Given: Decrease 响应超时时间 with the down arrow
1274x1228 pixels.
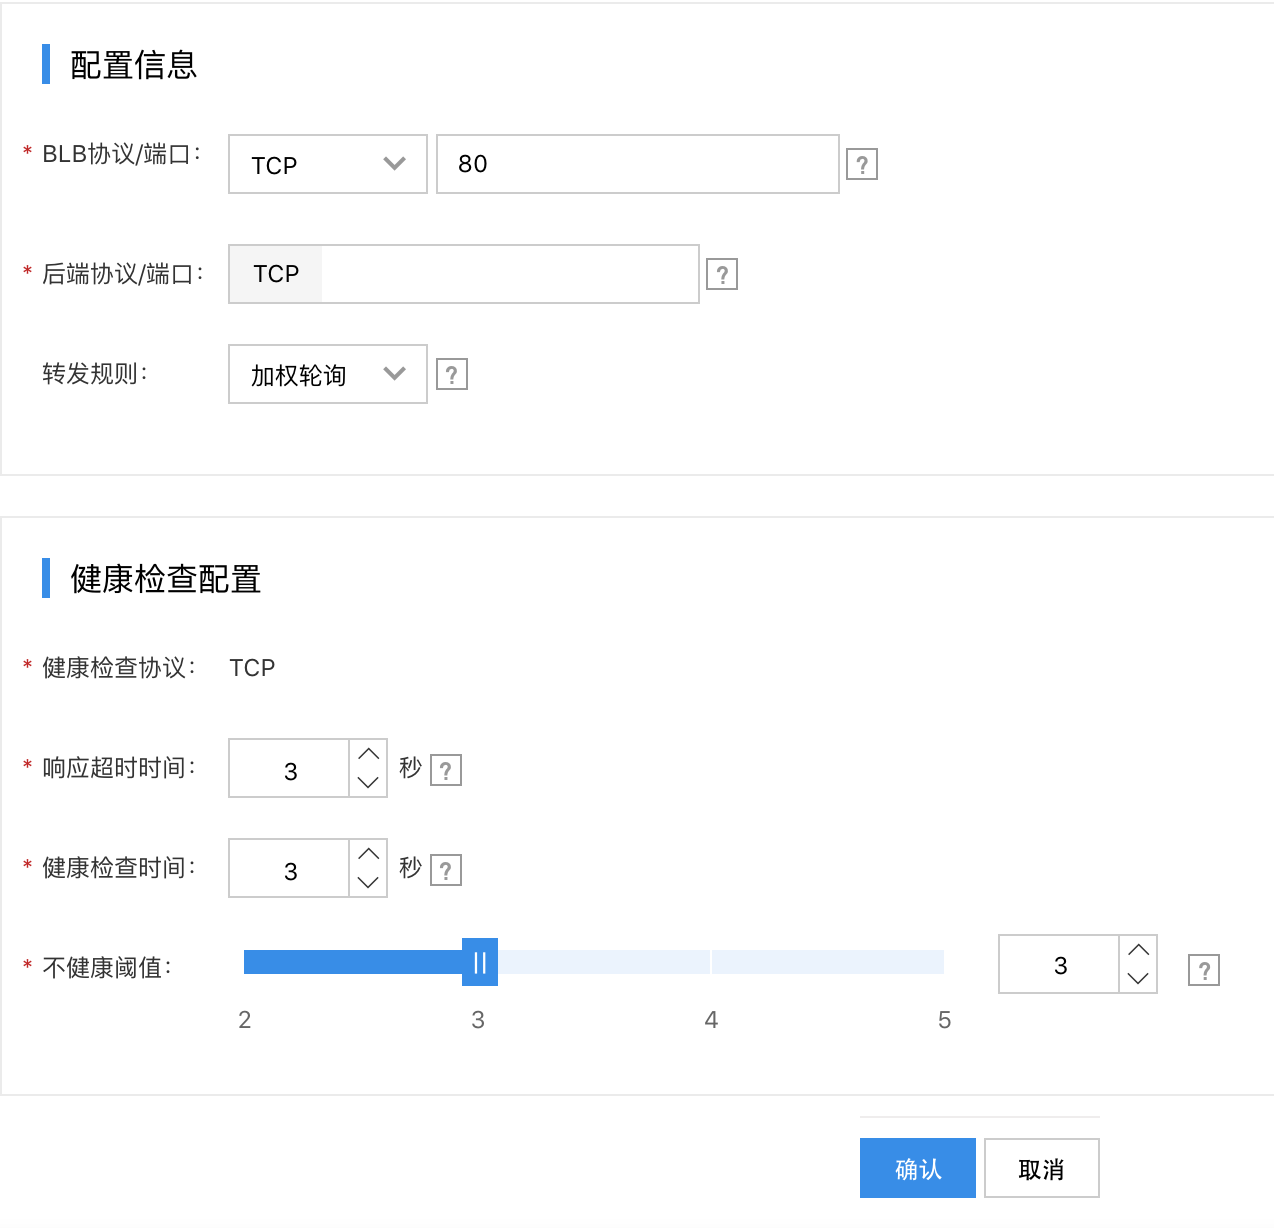Looking at the screenshot, I should point(368,782).
